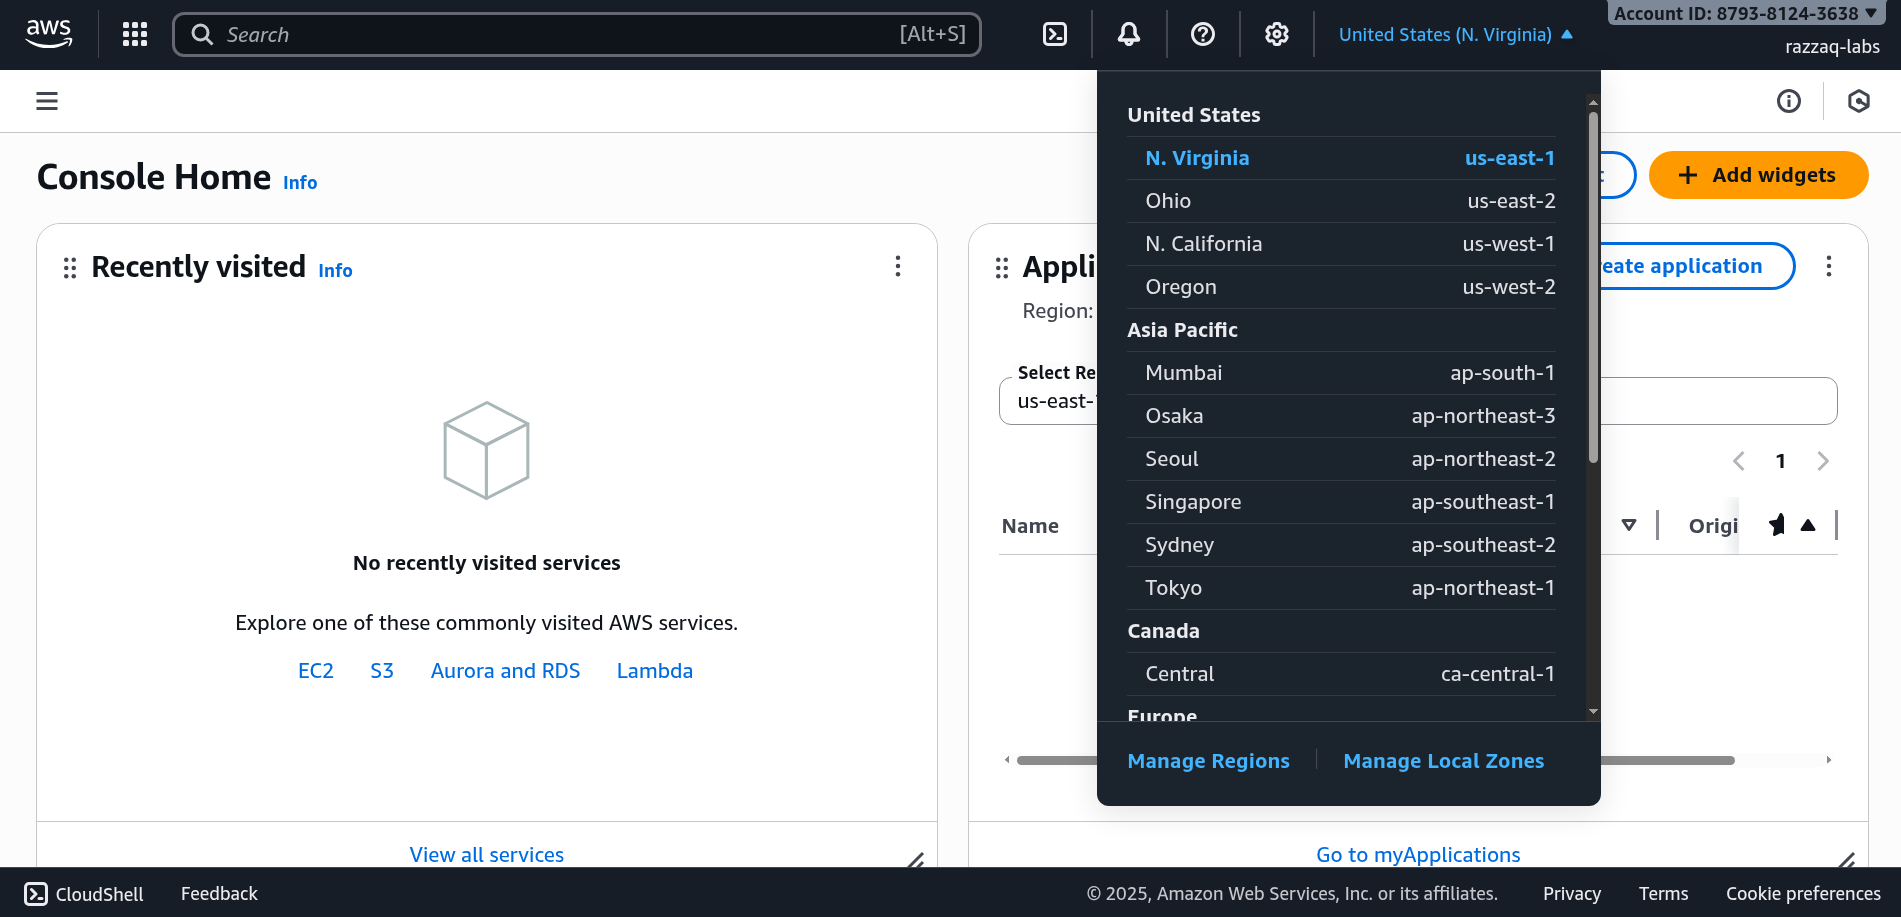
Task: Open Manage Regions link
Action: coord(1208,761)
